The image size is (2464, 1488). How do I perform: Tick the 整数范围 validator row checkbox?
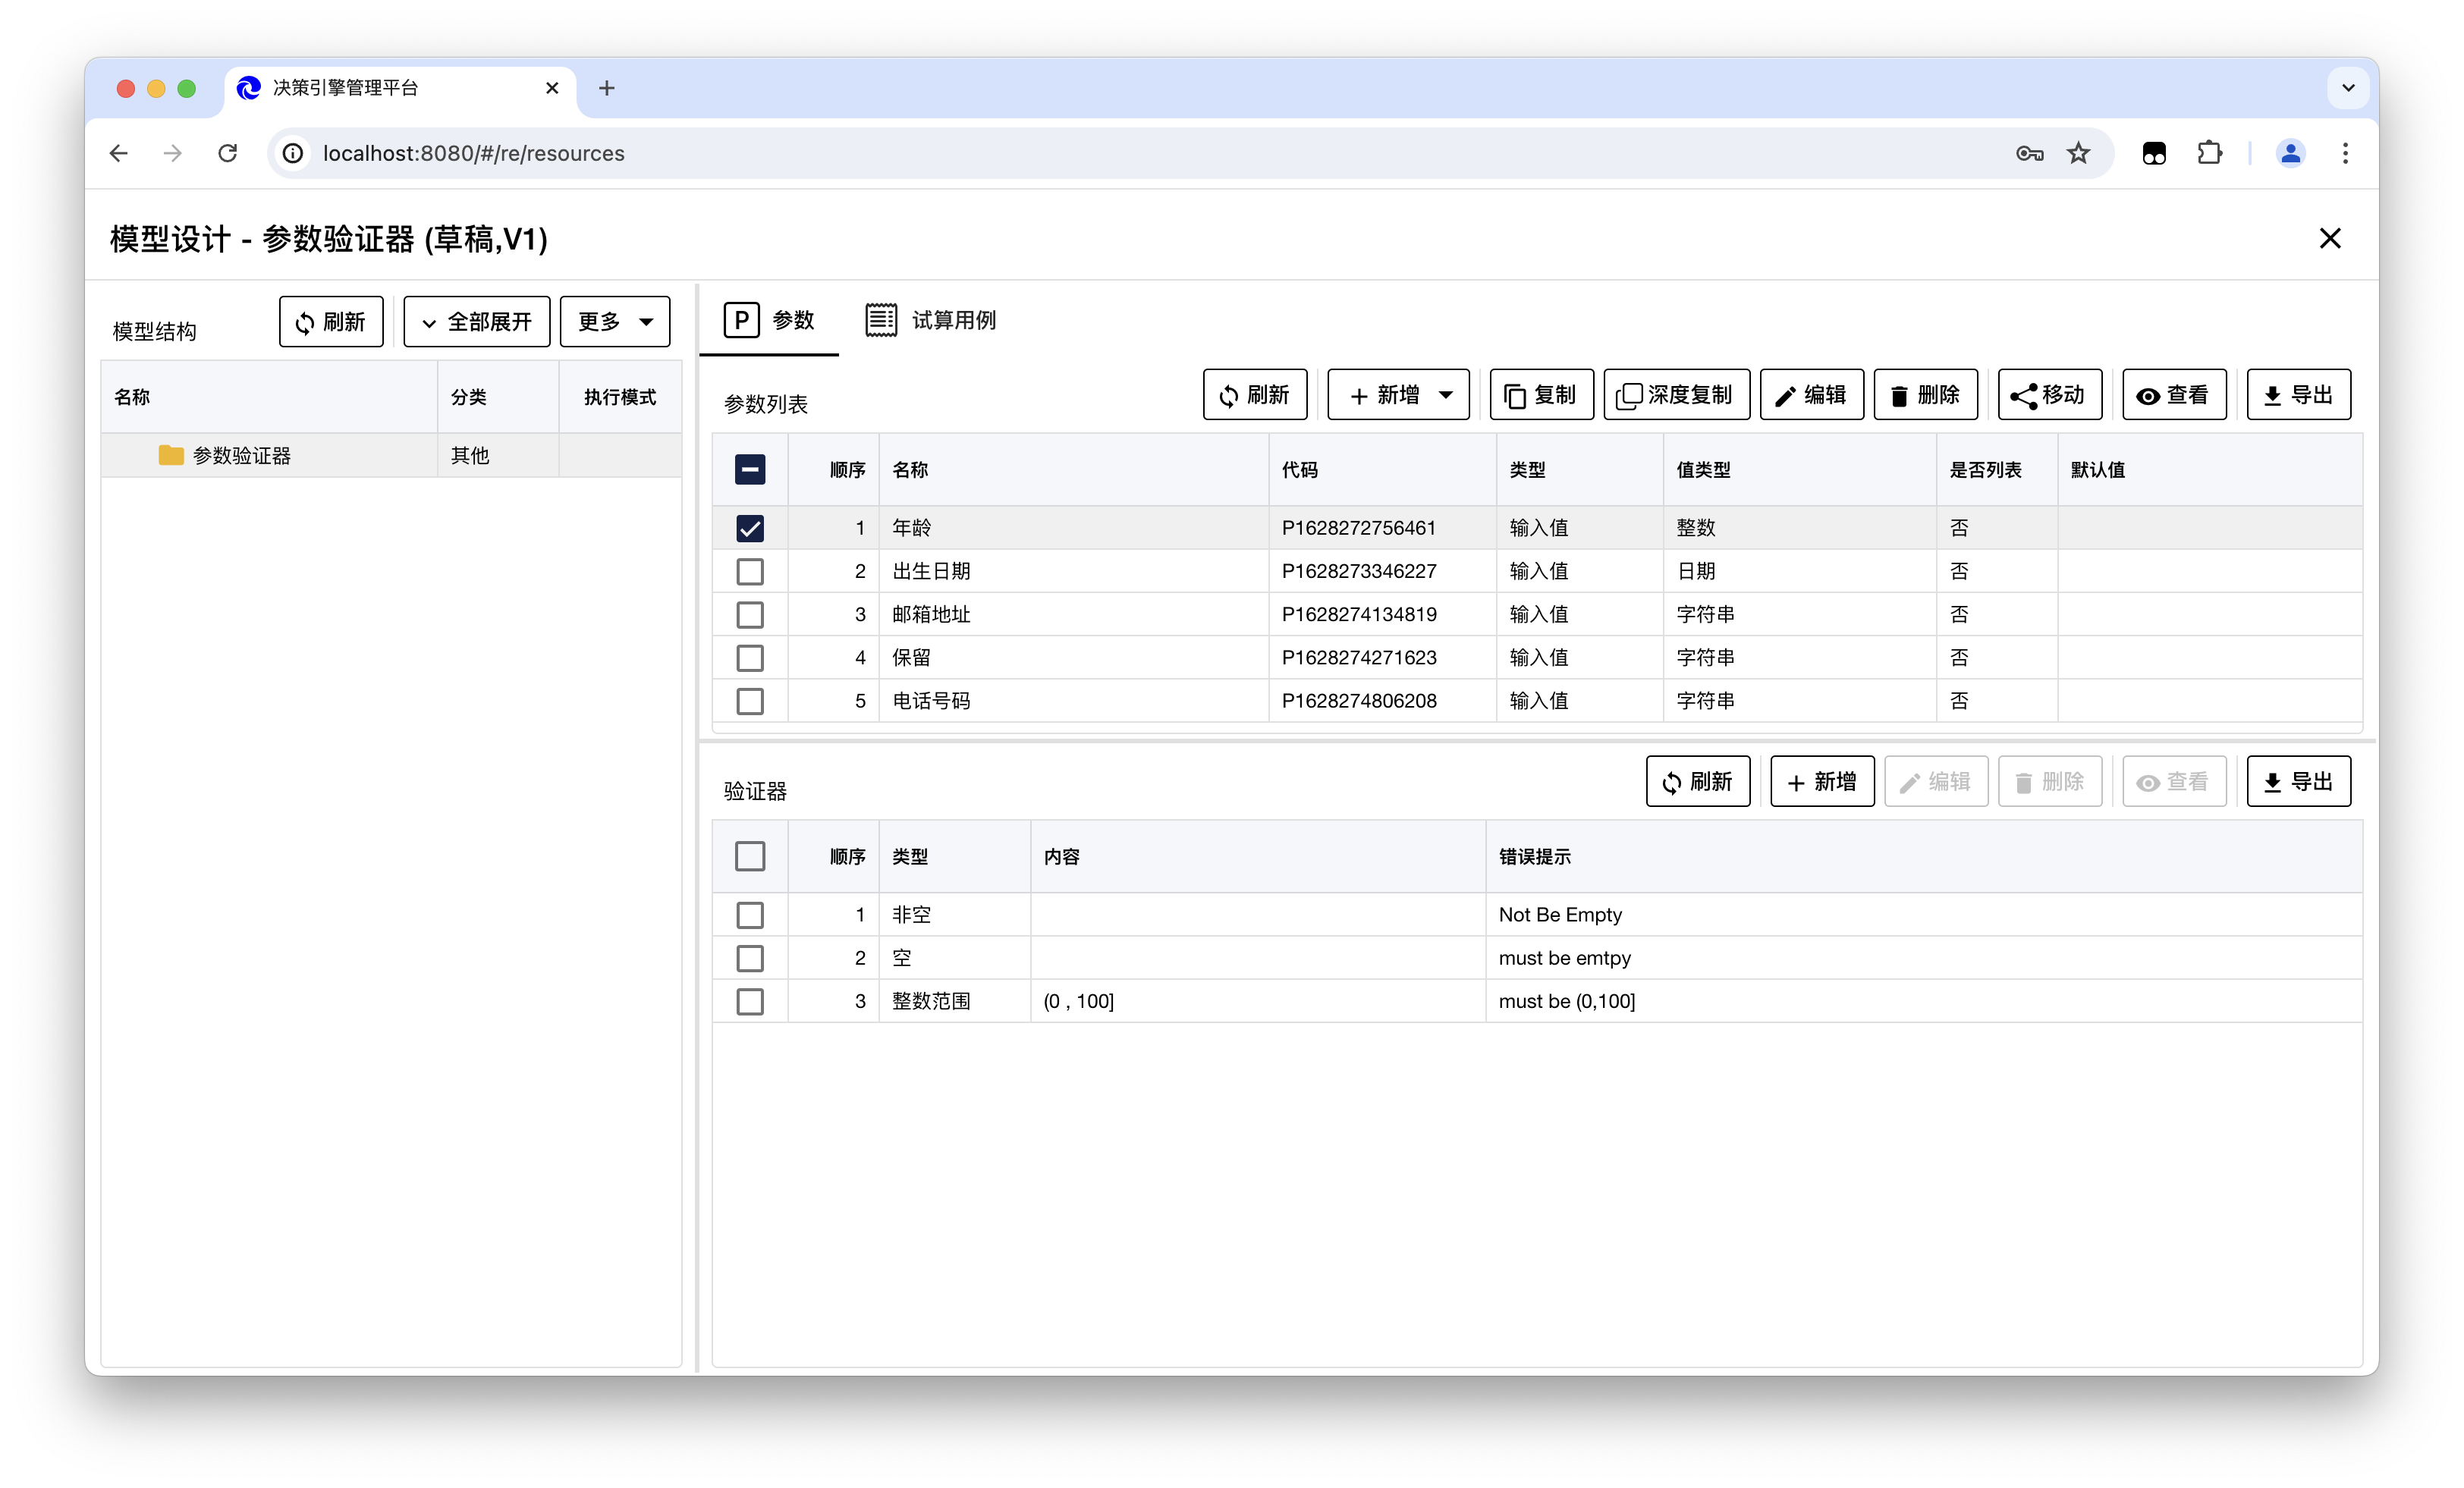point(749,1001)
